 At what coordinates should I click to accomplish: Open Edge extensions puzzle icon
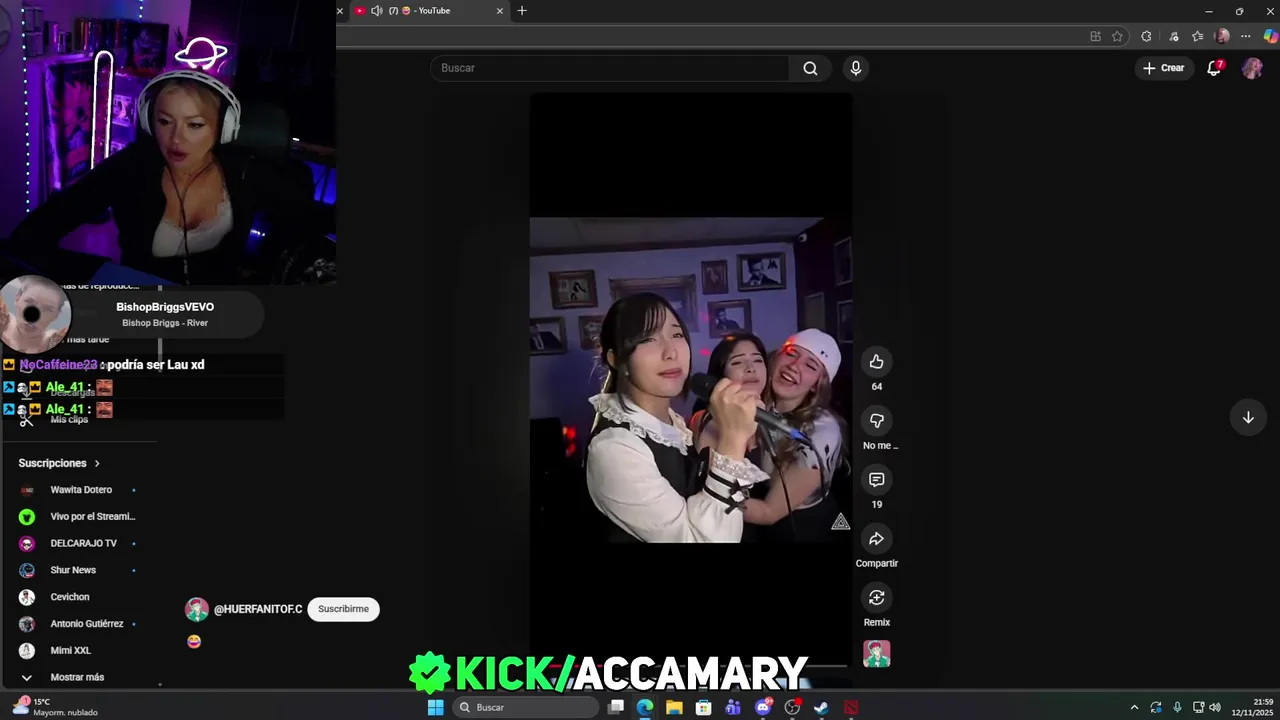coord(1146,36)
